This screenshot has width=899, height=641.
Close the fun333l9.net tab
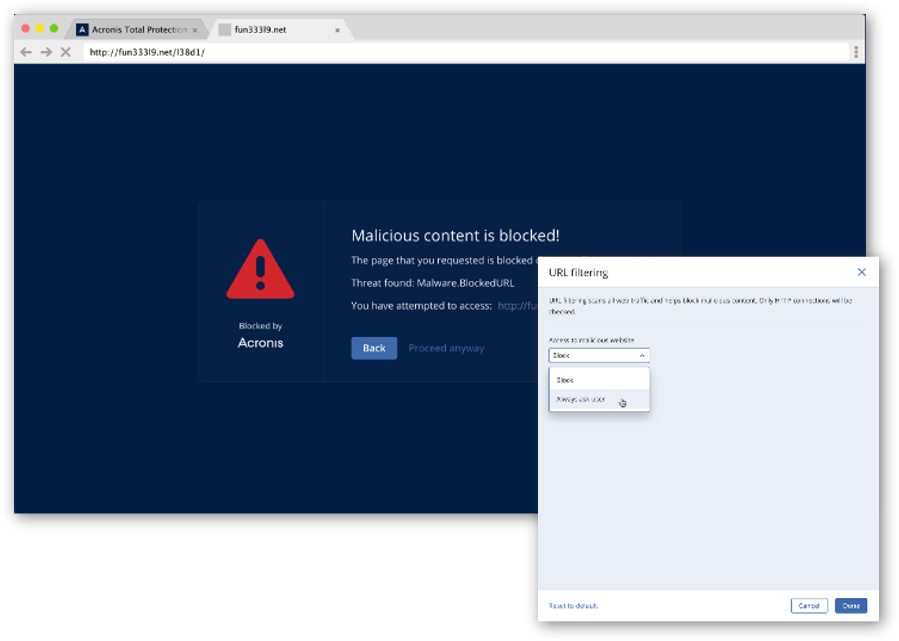[x=338, y=30]
